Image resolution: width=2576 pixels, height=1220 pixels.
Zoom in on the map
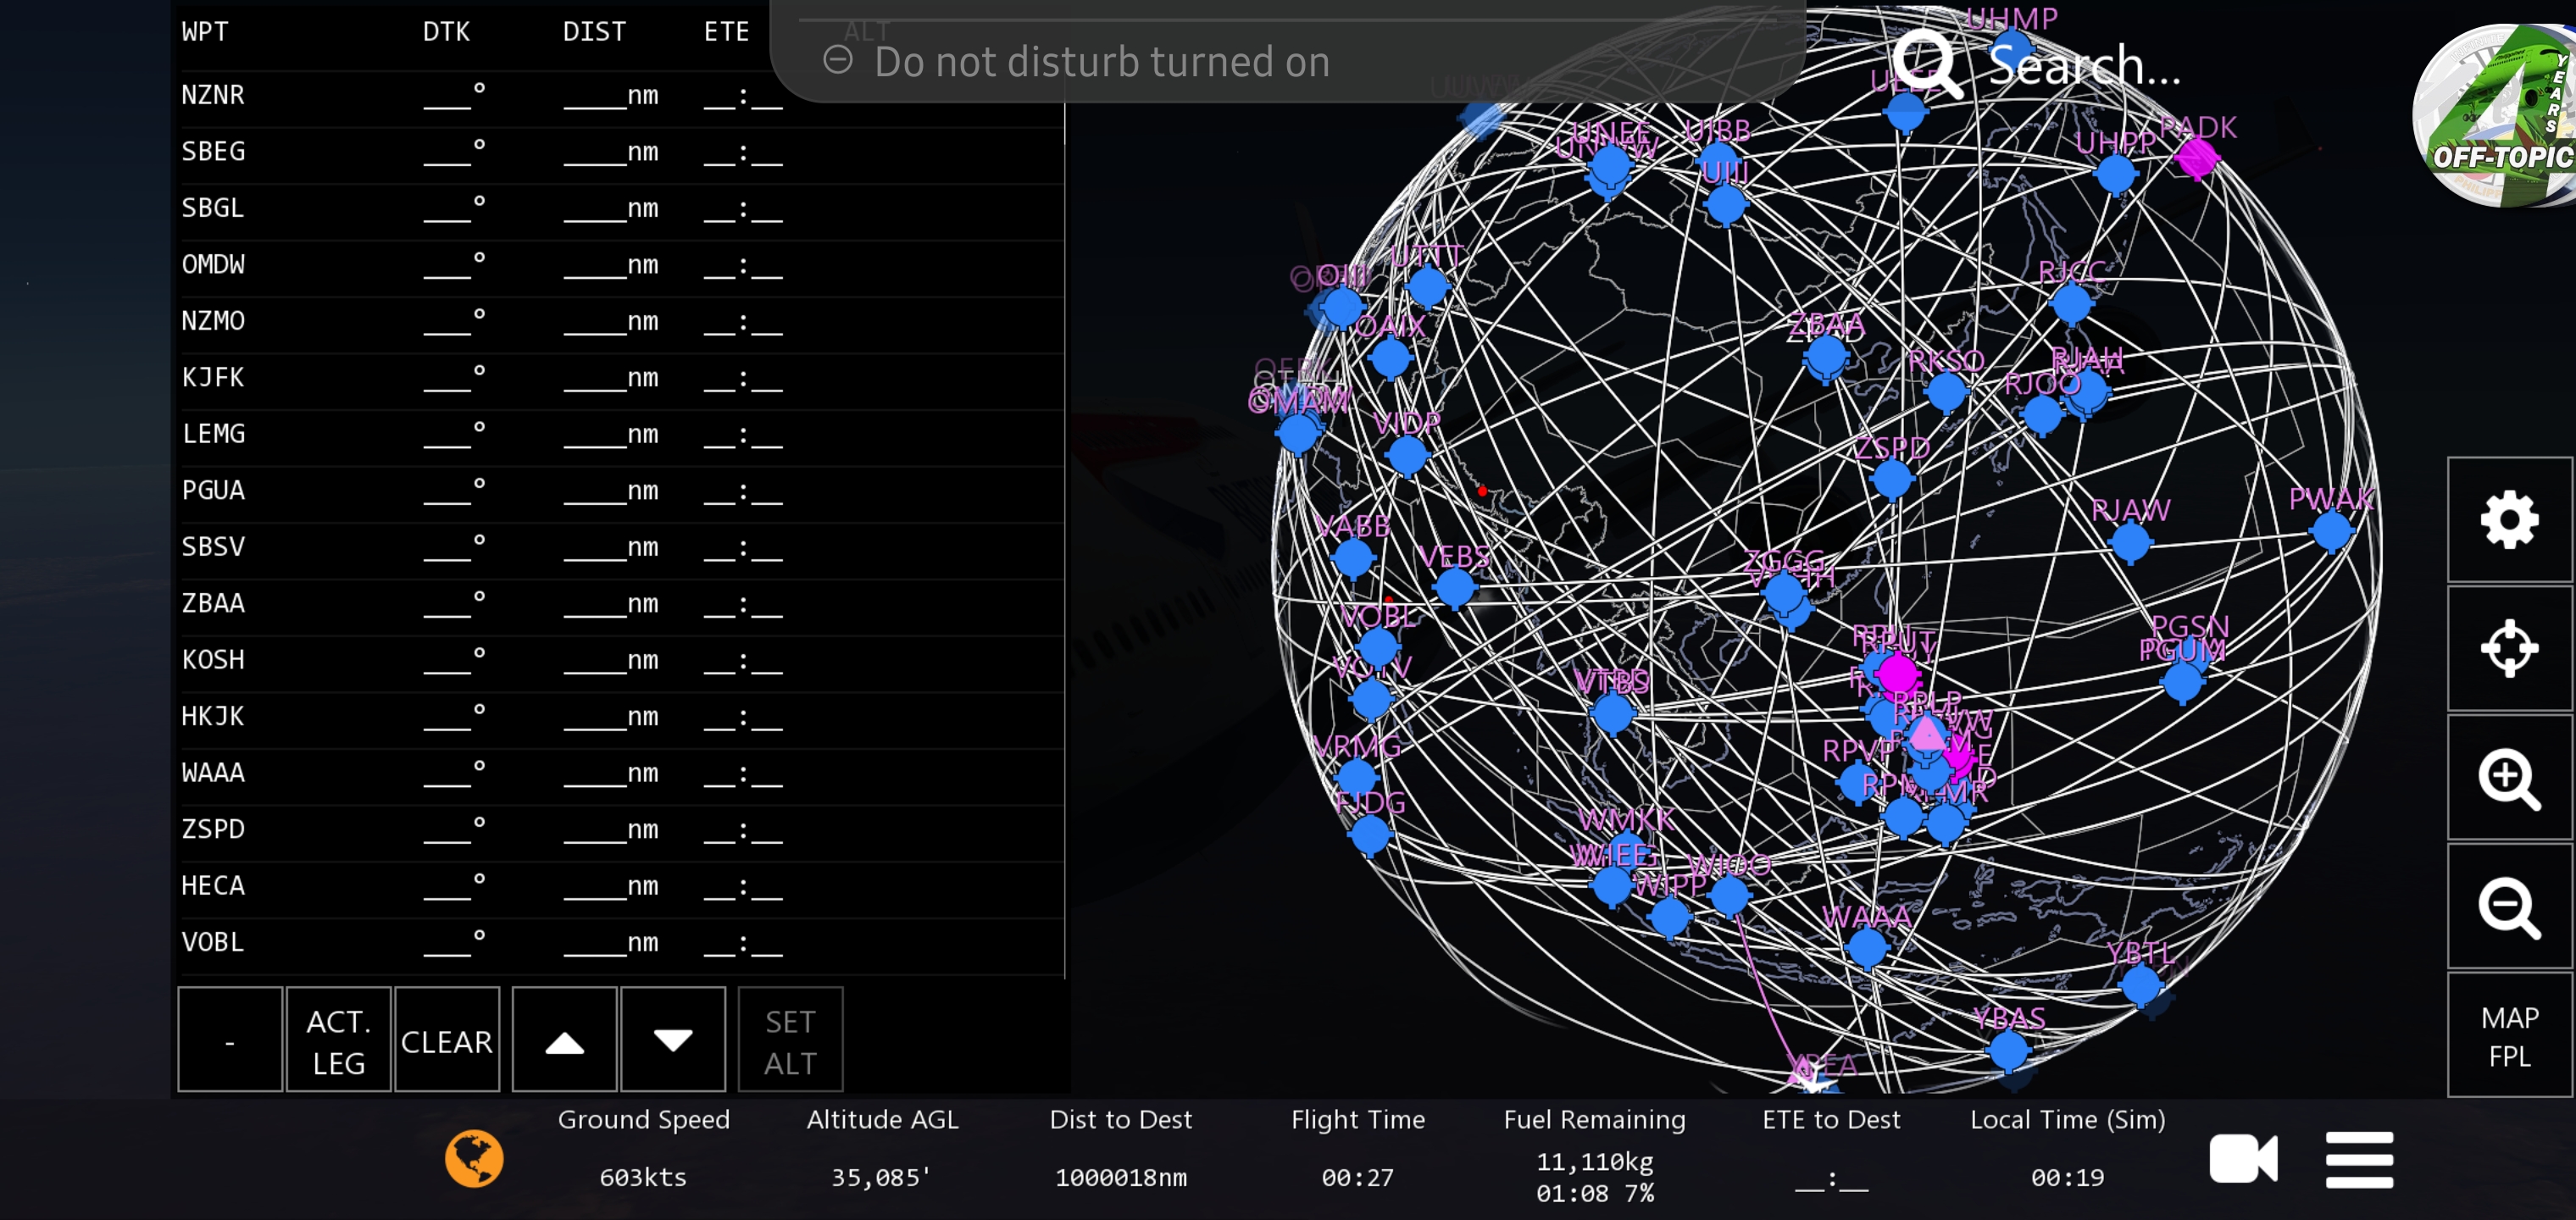point(2508,777)
